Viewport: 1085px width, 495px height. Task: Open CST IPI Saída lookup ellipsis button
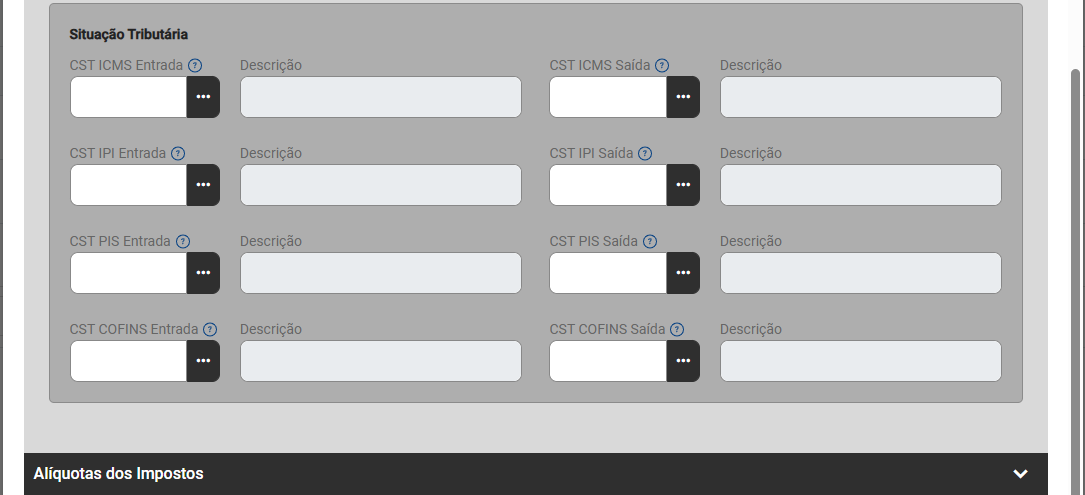(683, 185)
